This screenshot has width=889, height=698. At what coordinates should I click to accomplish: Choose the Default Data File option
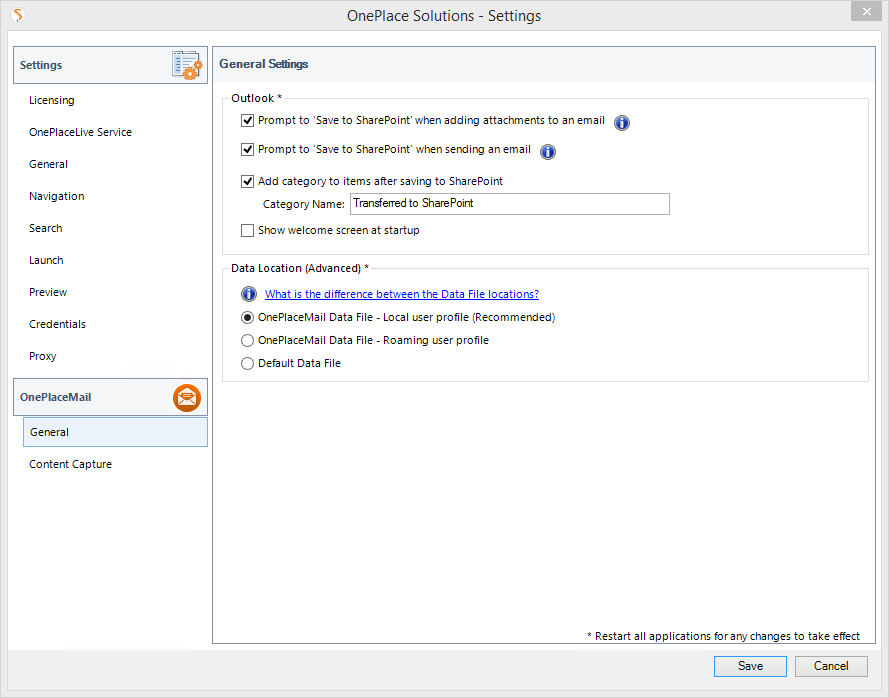point(247,363)
